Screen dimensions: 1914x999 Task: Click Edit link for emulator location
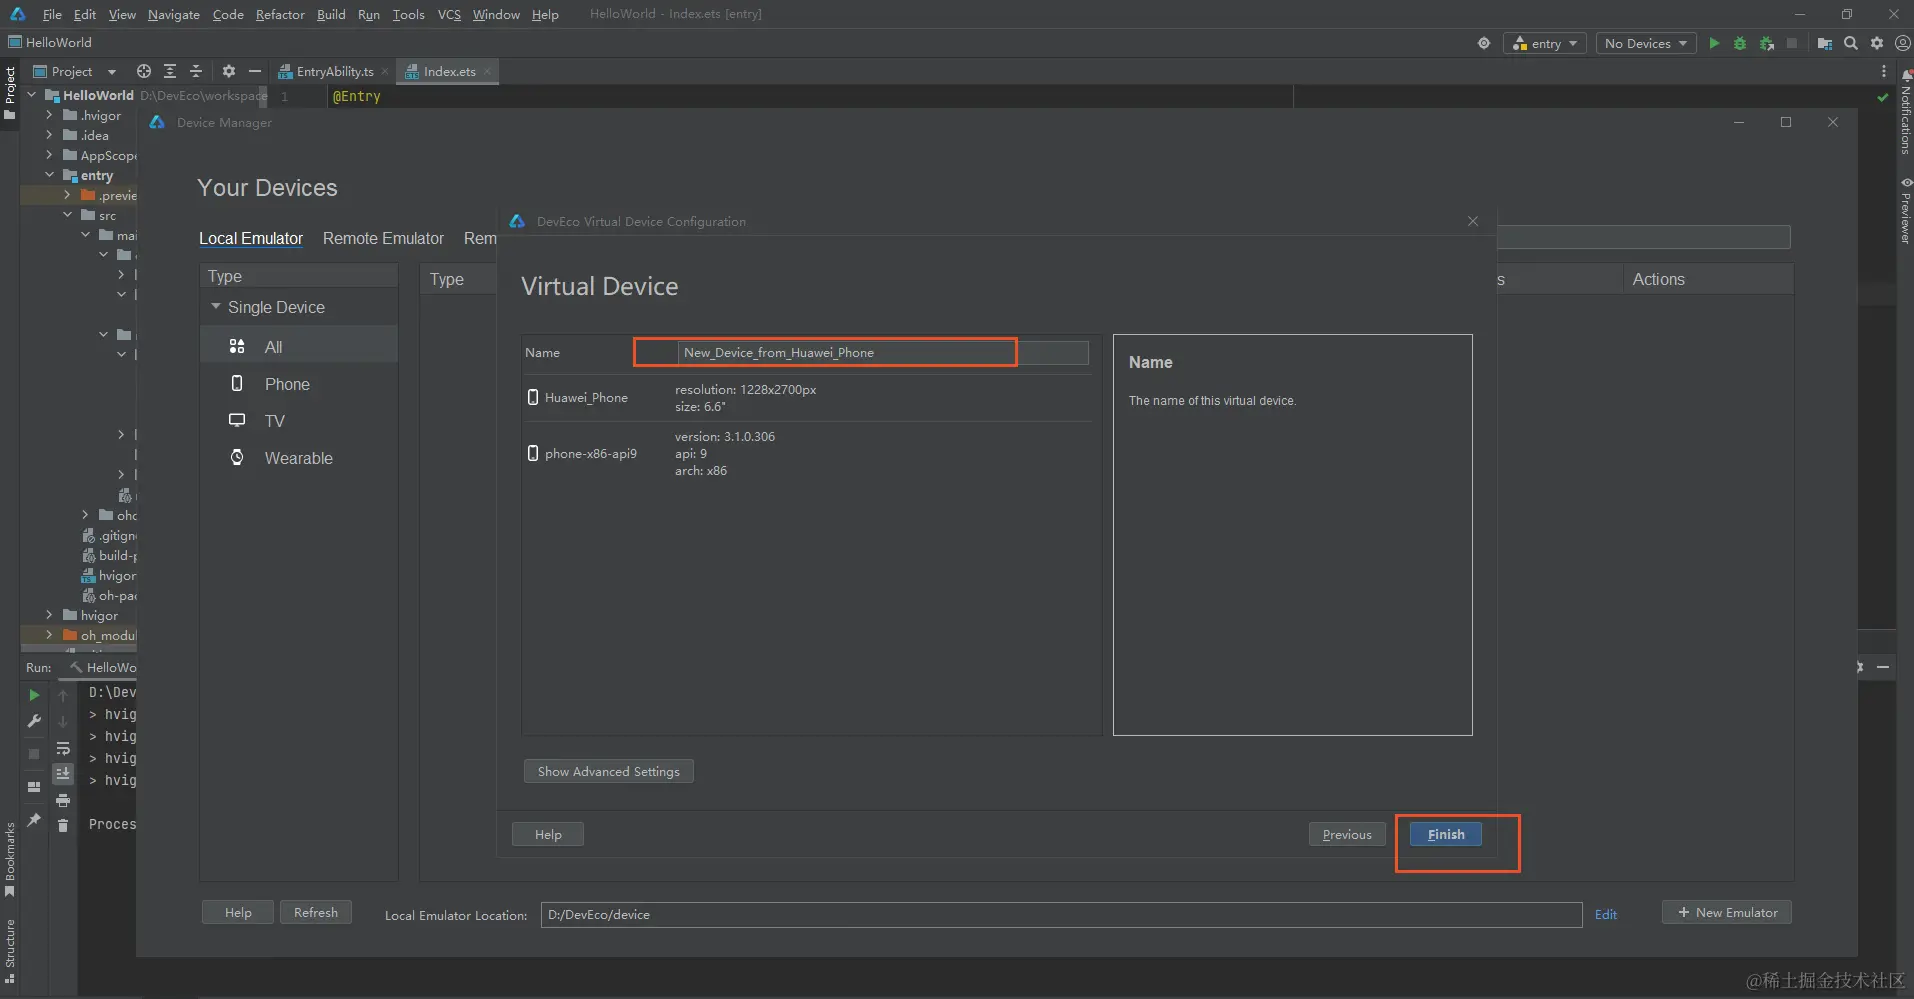point(1606,914)
